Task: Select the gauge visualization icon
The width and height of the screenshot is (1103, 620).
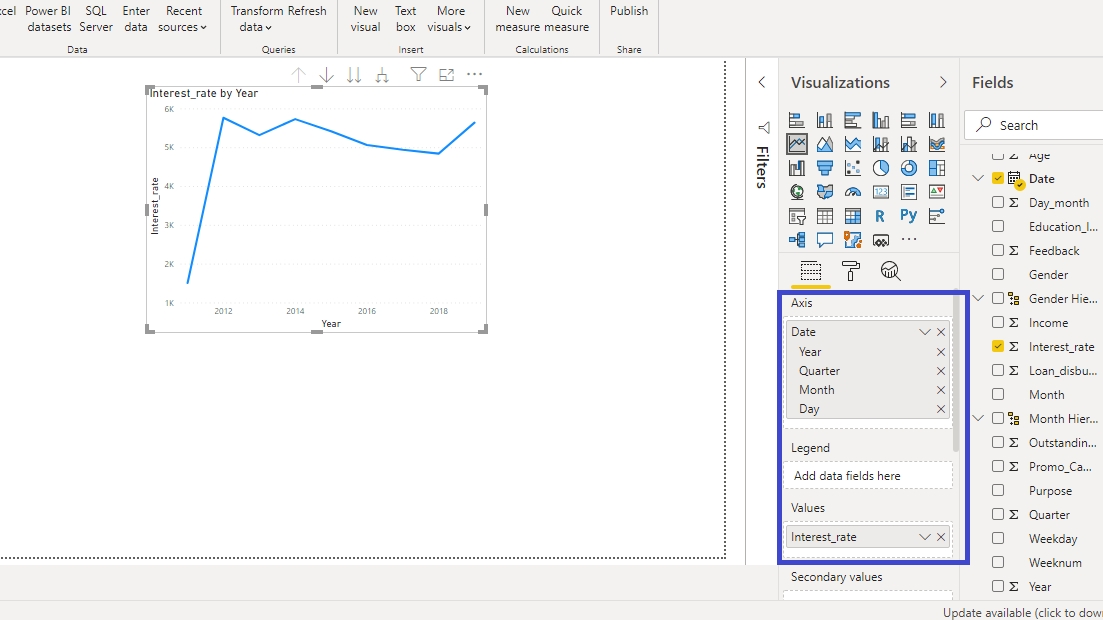Action: pos(852,192)
